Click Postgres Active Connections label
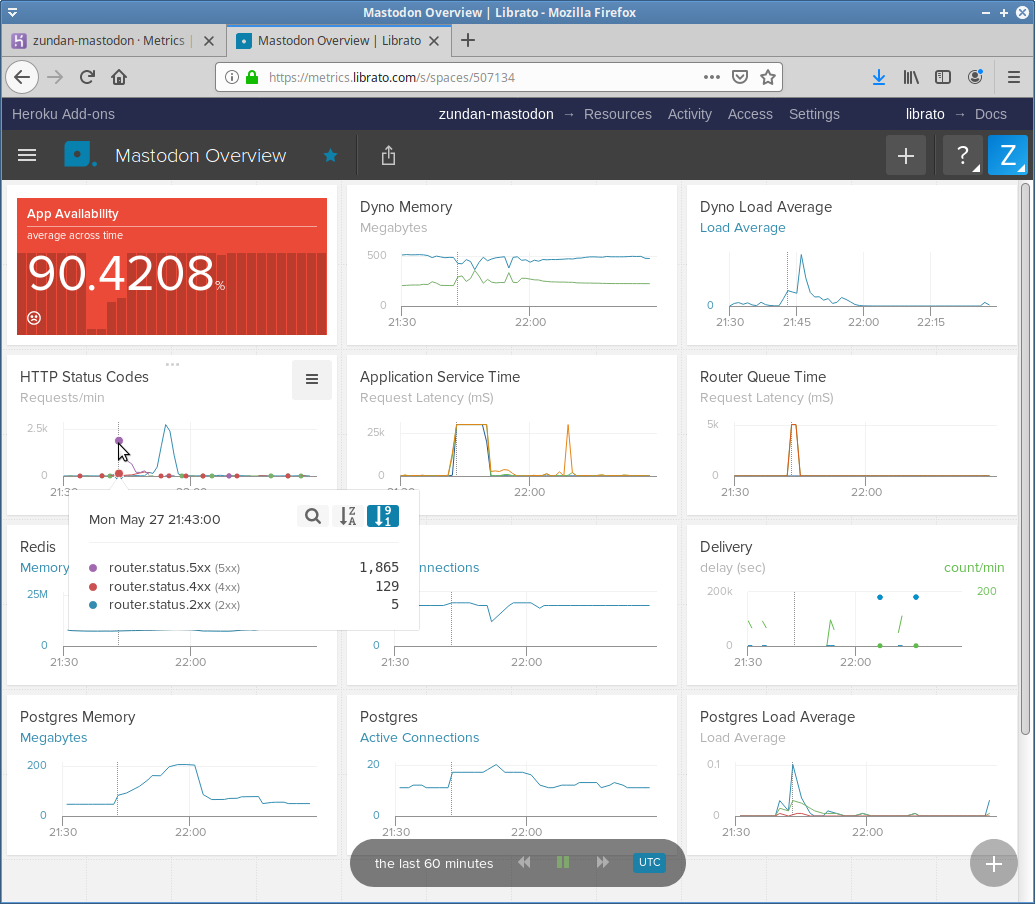The width and height of the screenshot is (1035, 904). tap(419, 738)
